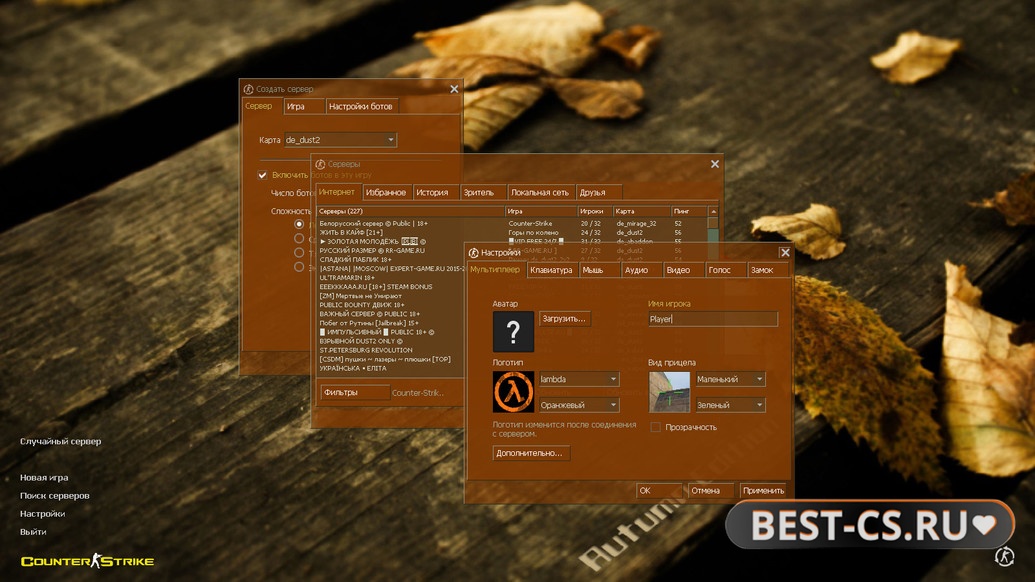Screen dimensions: 1035x582
Task: Close the Настройки window
Action: click(785, 253)
